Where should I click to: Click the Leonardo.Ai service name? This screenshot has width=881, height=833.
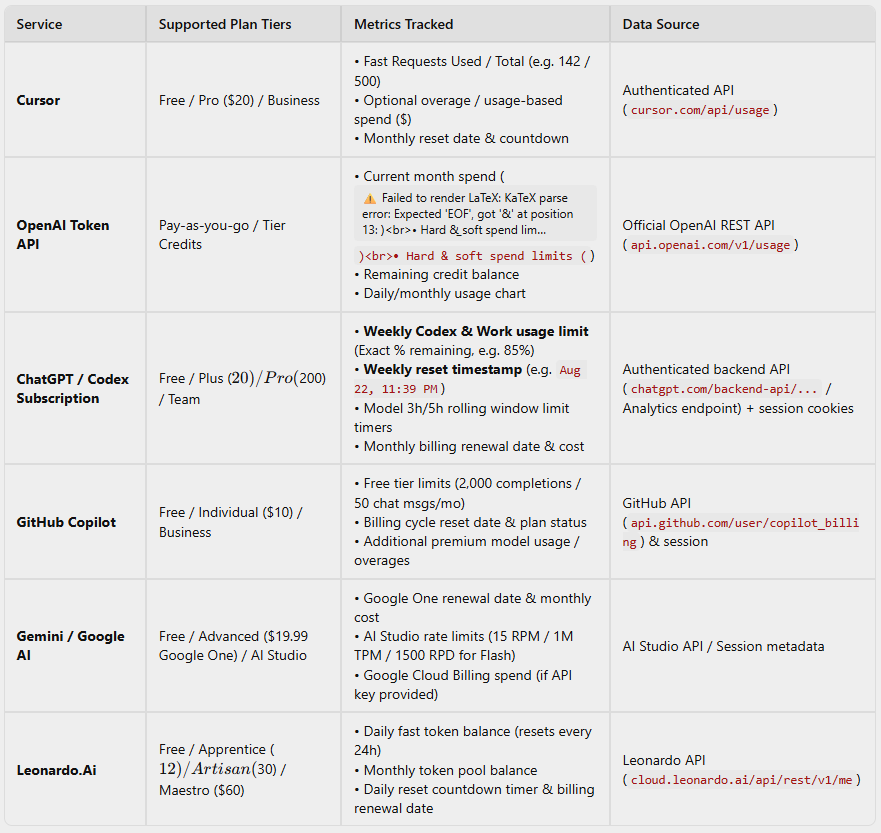click(x=56, y=770)
